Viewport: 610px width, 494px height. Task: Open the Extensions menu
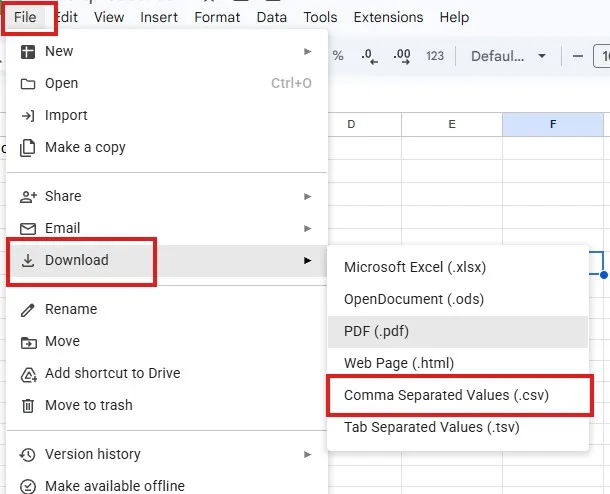click(x=388, y=18)
